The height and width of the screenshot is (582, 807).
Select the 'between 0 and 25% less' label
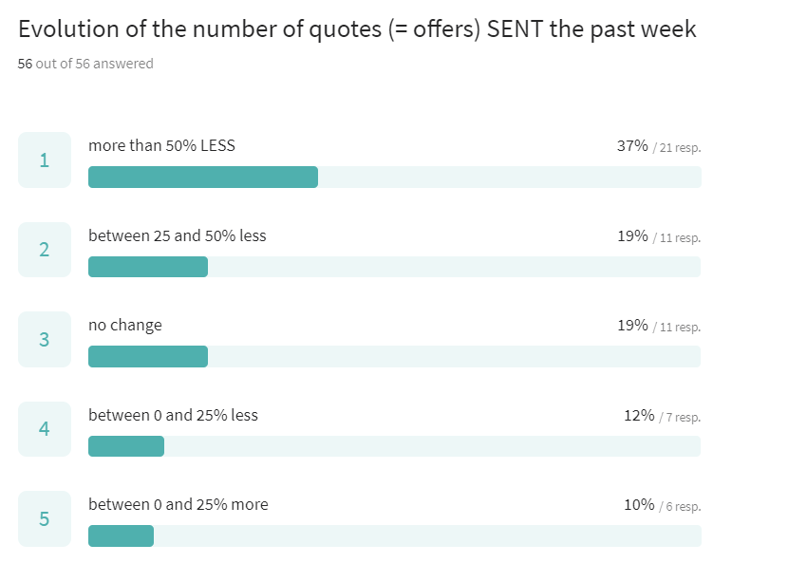[173, 415]
